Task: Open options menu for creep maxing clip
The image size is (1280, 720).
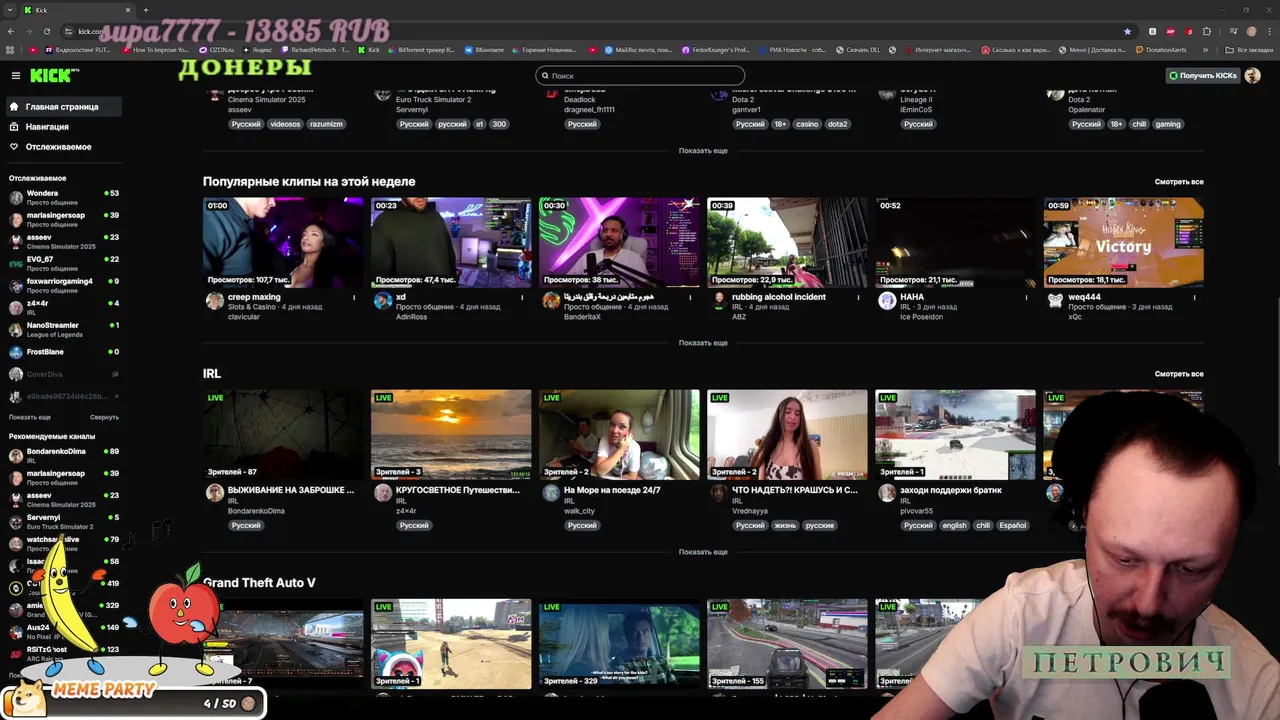Action: [354, 297]
